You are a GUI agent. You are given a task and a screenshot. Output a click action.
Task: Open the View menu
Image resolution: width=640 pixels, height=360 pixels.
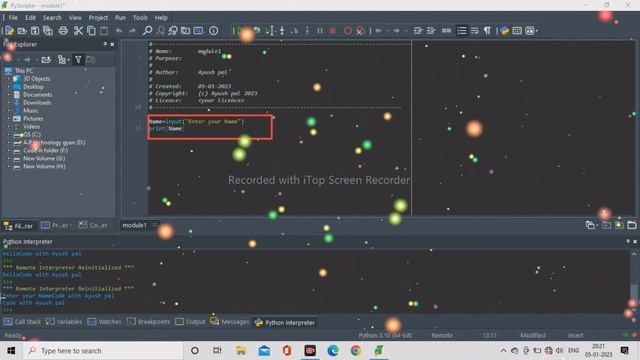coord(75,18)
